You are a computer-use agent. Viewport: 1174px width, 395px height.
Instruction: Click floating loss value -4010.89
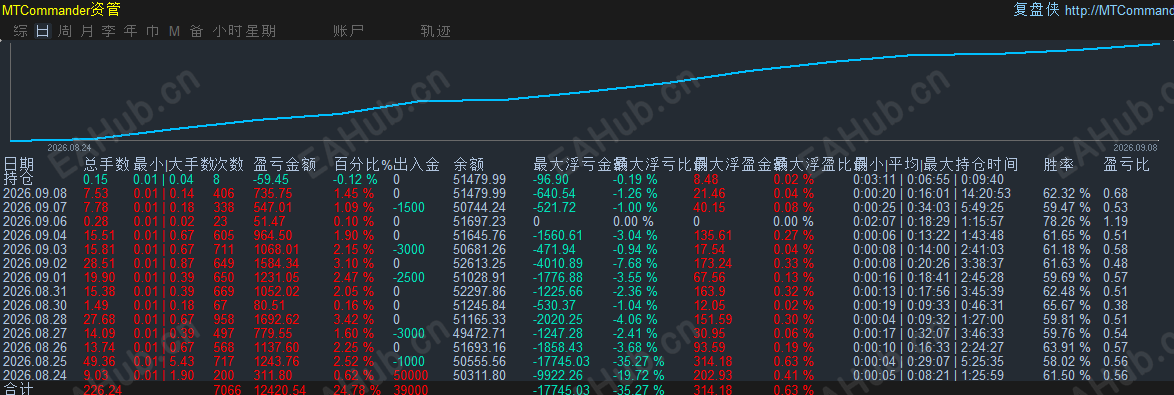coord(558,263)
